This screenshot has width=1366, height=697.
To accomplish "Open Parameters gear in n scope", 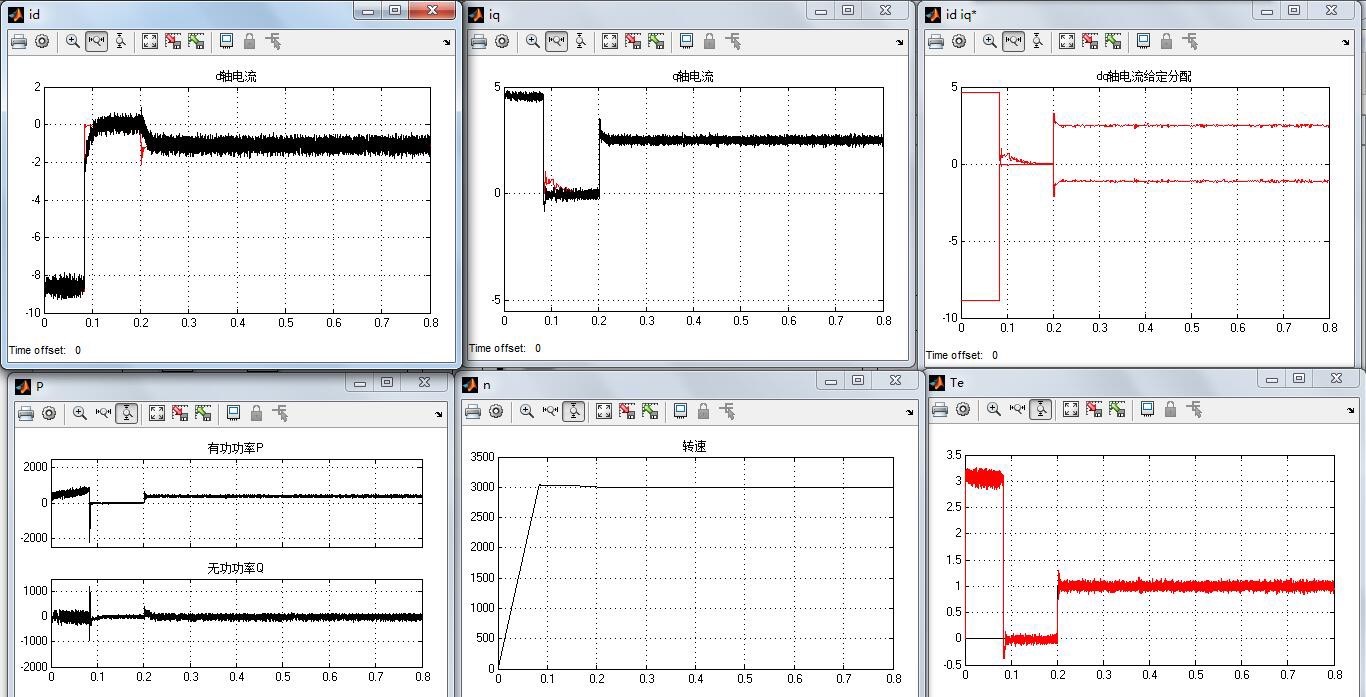I will 496,411.
